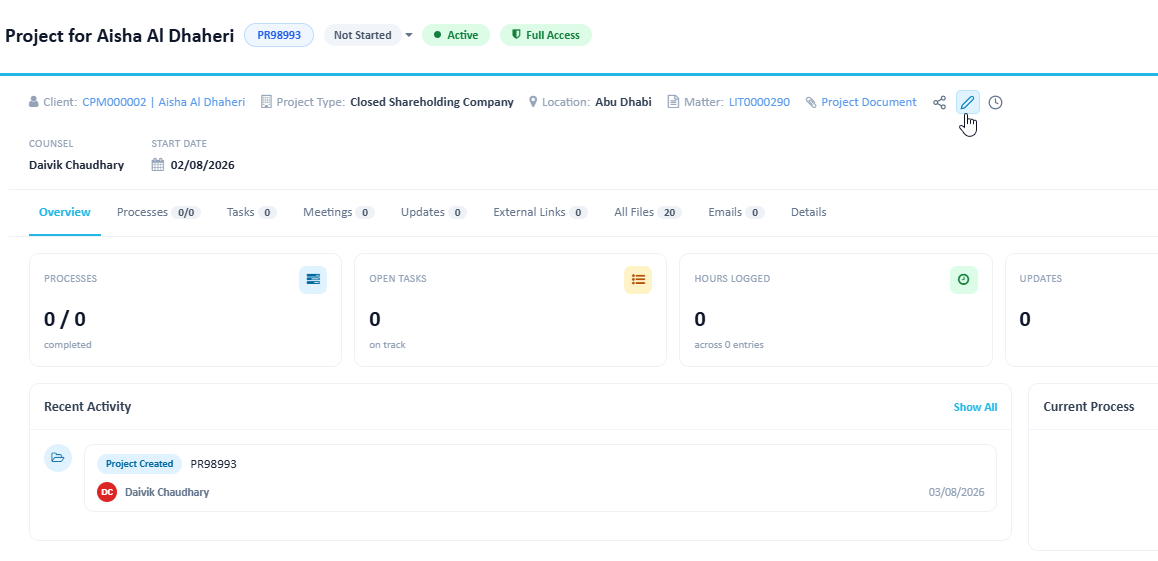
Task: Click the folder icon in Recent Activity
Action: (58, 458)
